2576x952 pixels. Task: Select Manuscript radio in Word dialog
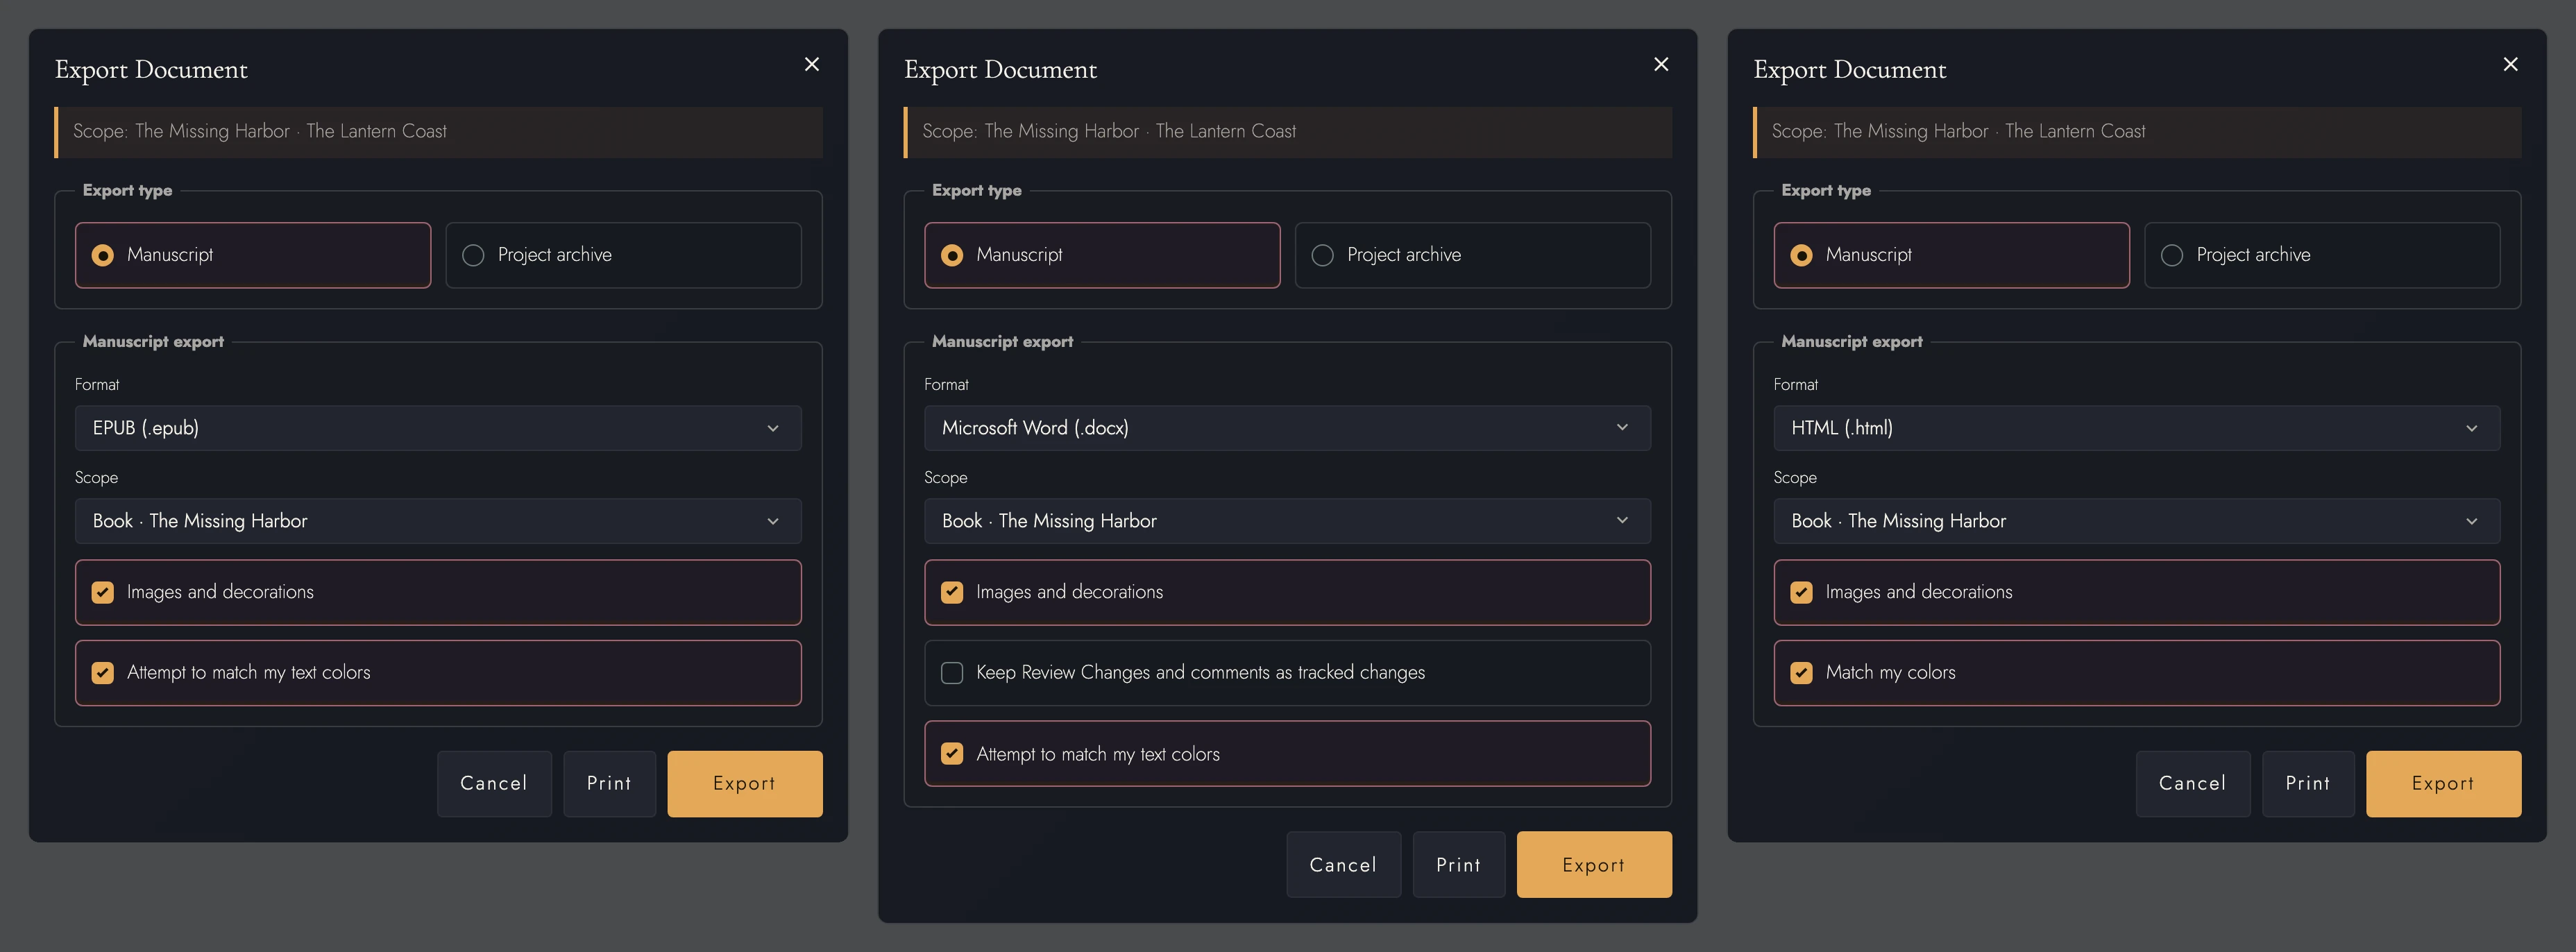point(952,255)
